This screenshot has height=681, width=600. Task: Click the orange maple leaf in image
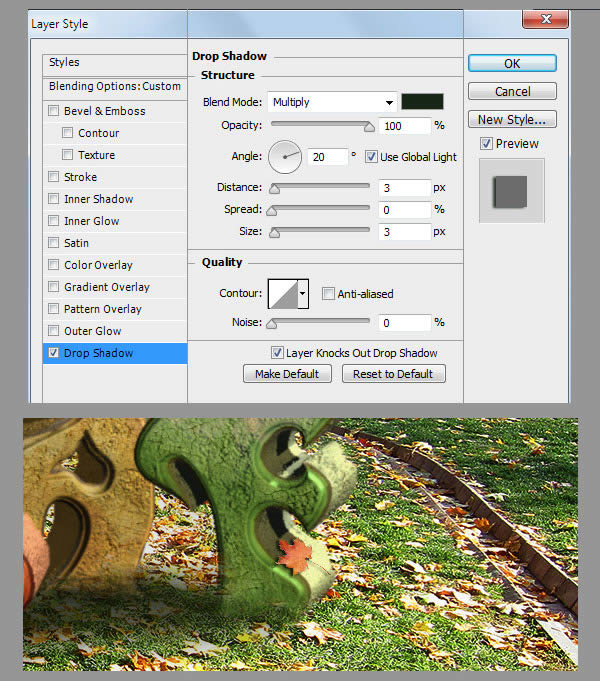pos(295,555)
